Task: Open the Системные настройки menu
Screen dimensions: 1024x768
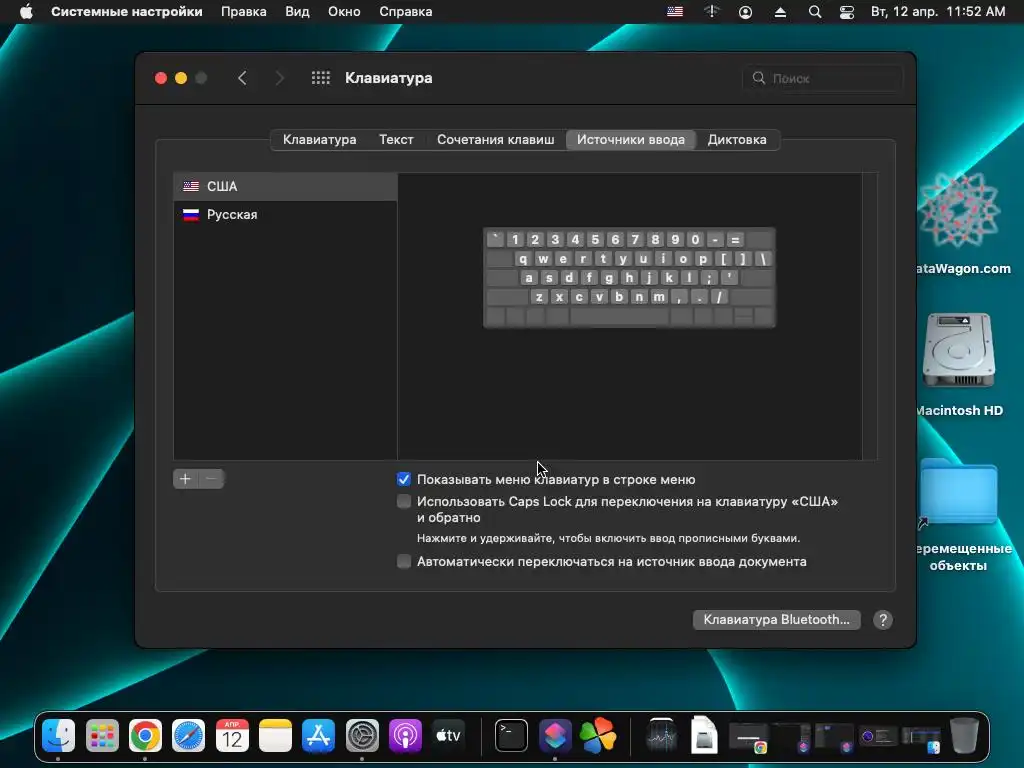Action: (127, 12)
